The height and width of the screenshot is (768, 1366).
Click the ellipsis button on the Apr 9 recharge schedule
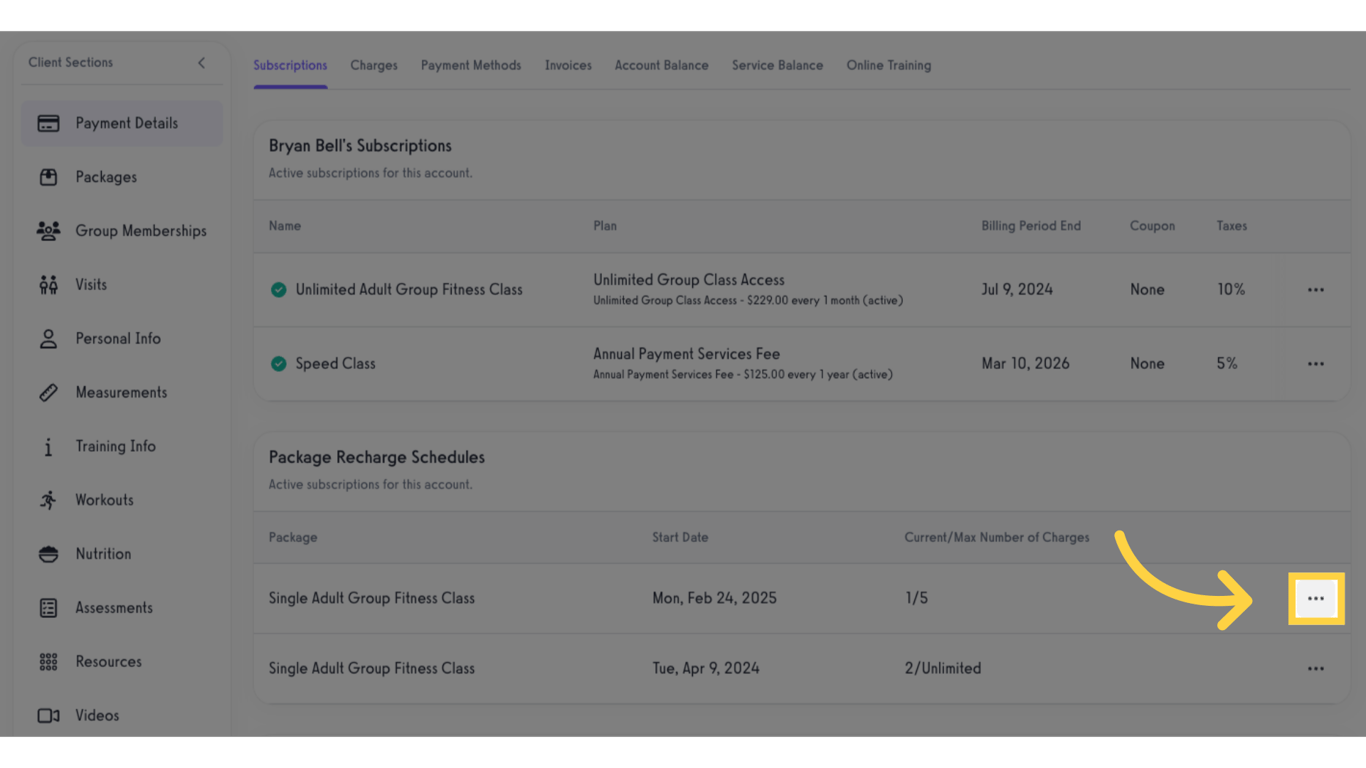coord(1315,668)
